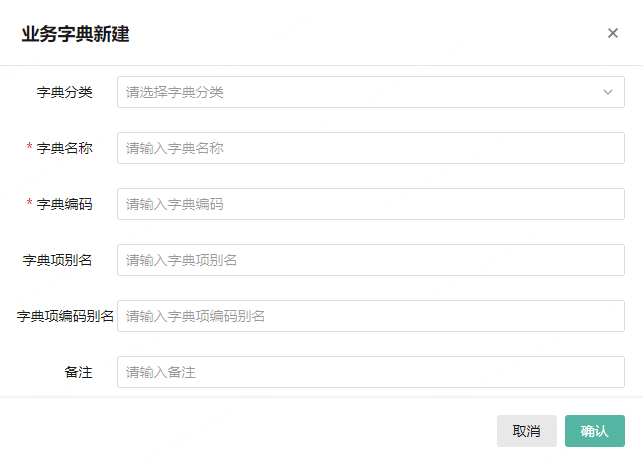Click the 字典分类 field label
This screenshot has width=643, height=464.
[65, 92]
